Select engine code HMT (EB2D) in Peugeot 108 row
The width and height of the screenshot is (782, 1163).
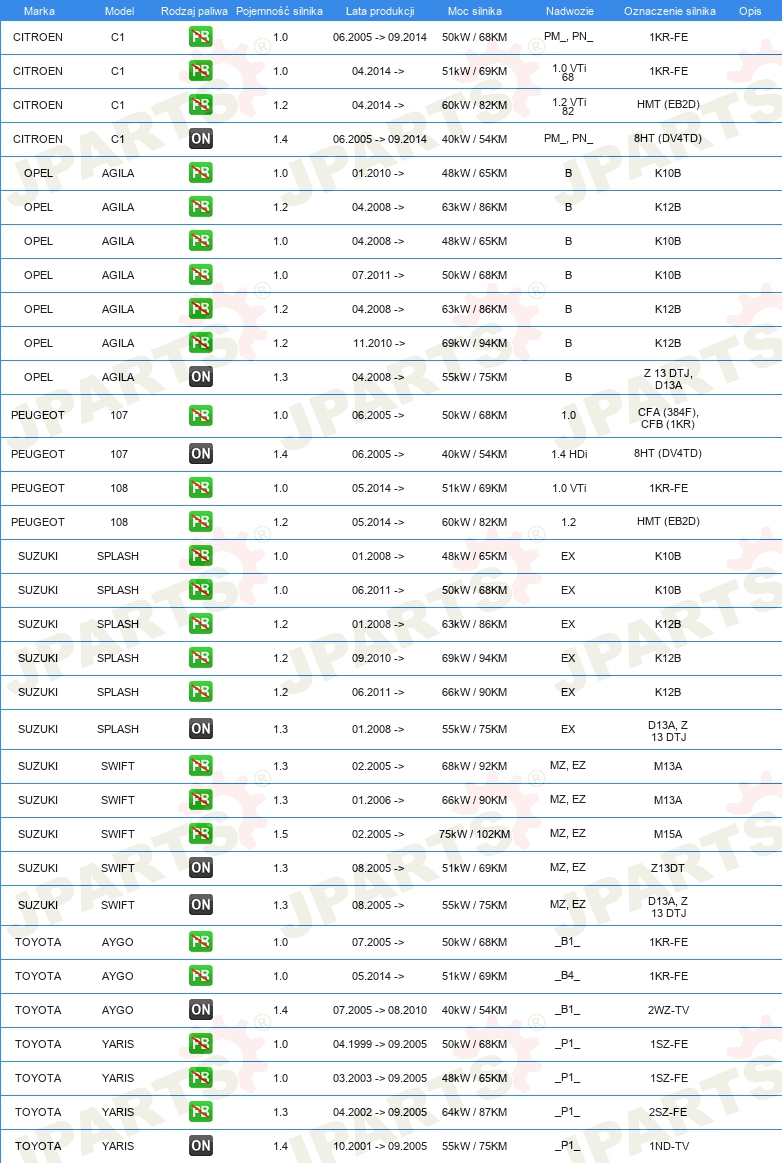(x=668, y=521)
